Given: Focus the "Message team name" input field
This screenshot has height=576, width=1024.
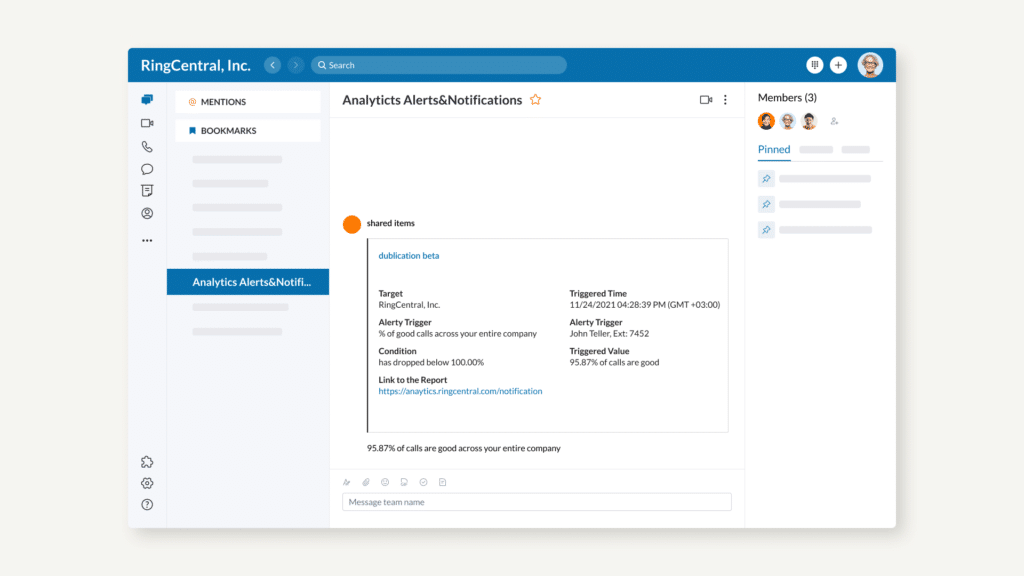Looking at the screenshot, I should pos(536,502).
